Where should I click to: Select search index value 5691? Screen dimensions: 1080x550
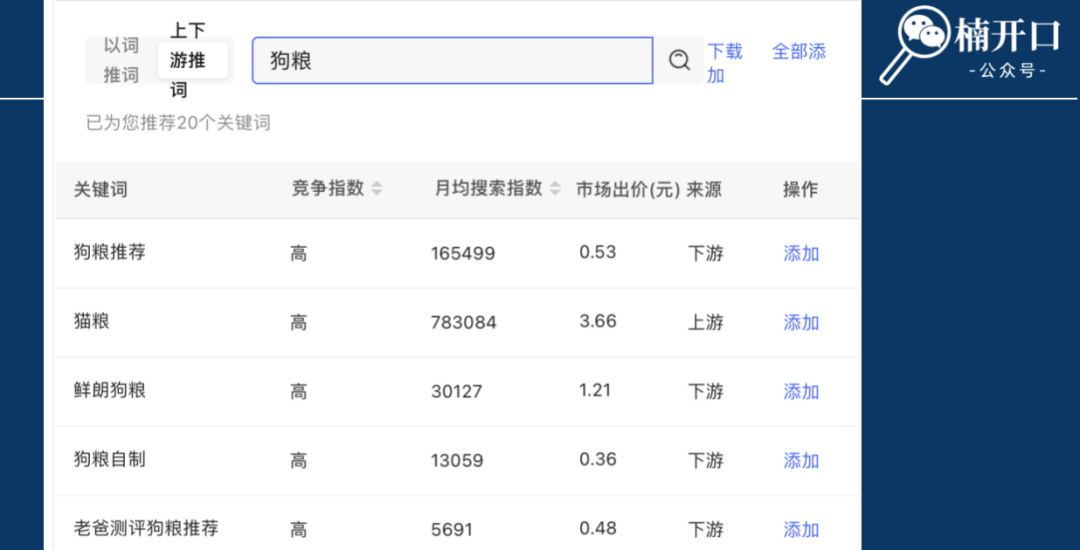[x=452, y=530]
